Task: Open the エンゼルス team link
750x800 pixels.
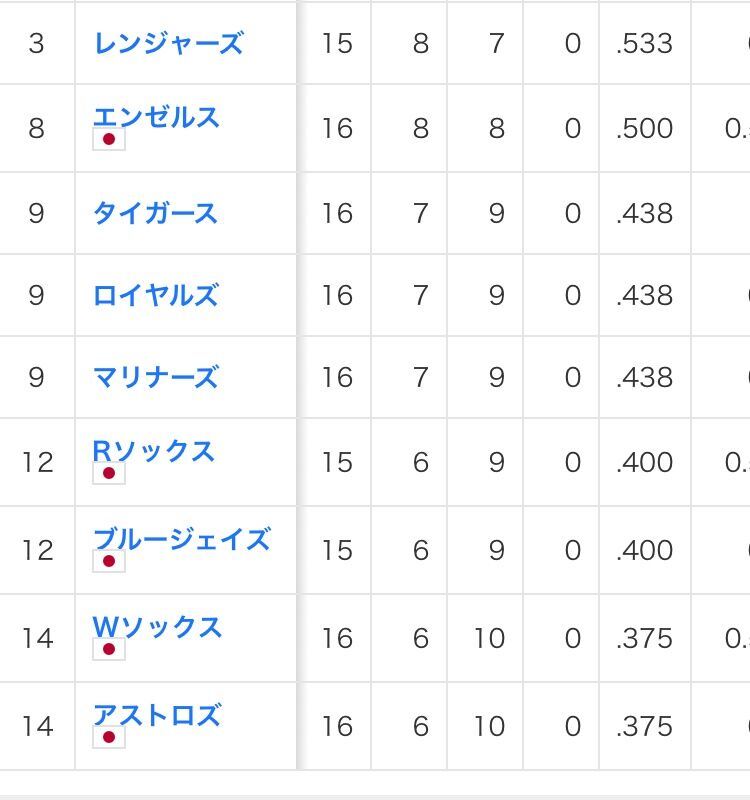Action: (x=156, y=117)
